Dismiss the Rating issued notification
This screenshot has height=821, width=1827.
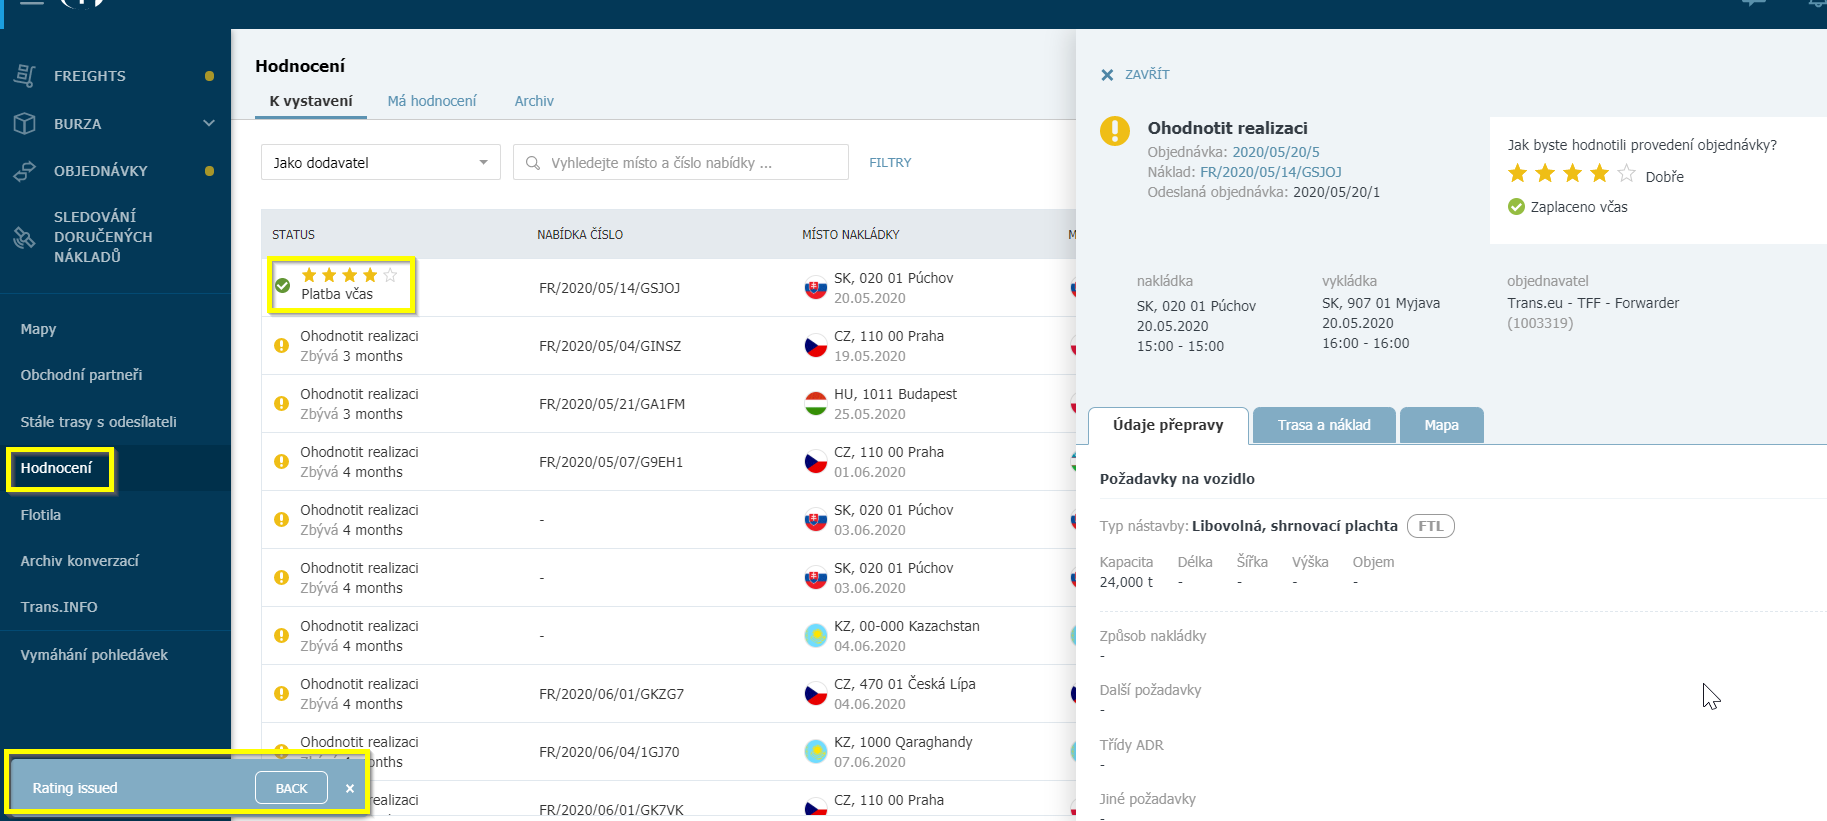click(x=350, y=788)
